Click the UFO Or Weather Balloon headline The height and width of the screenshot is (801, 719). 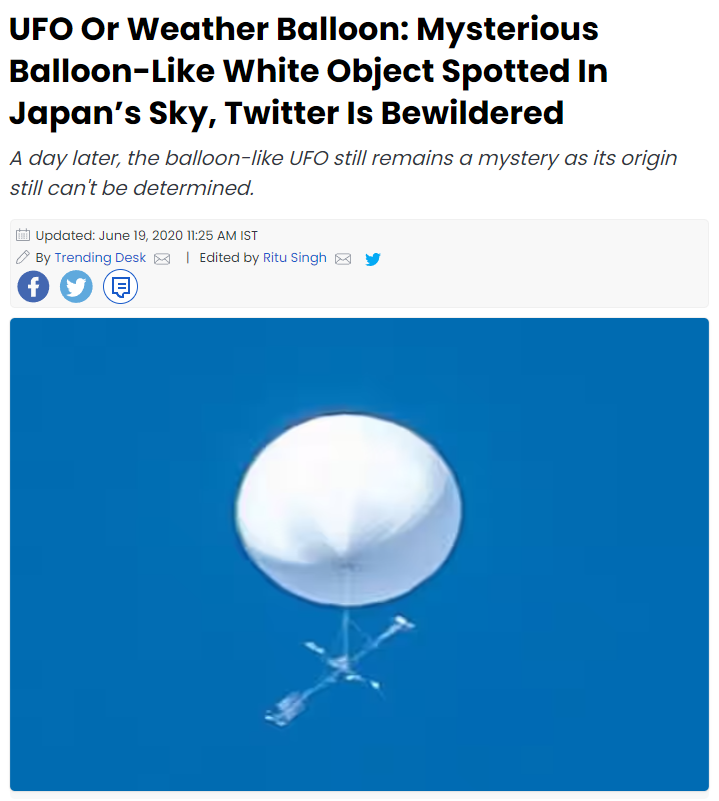pos(309,70)
